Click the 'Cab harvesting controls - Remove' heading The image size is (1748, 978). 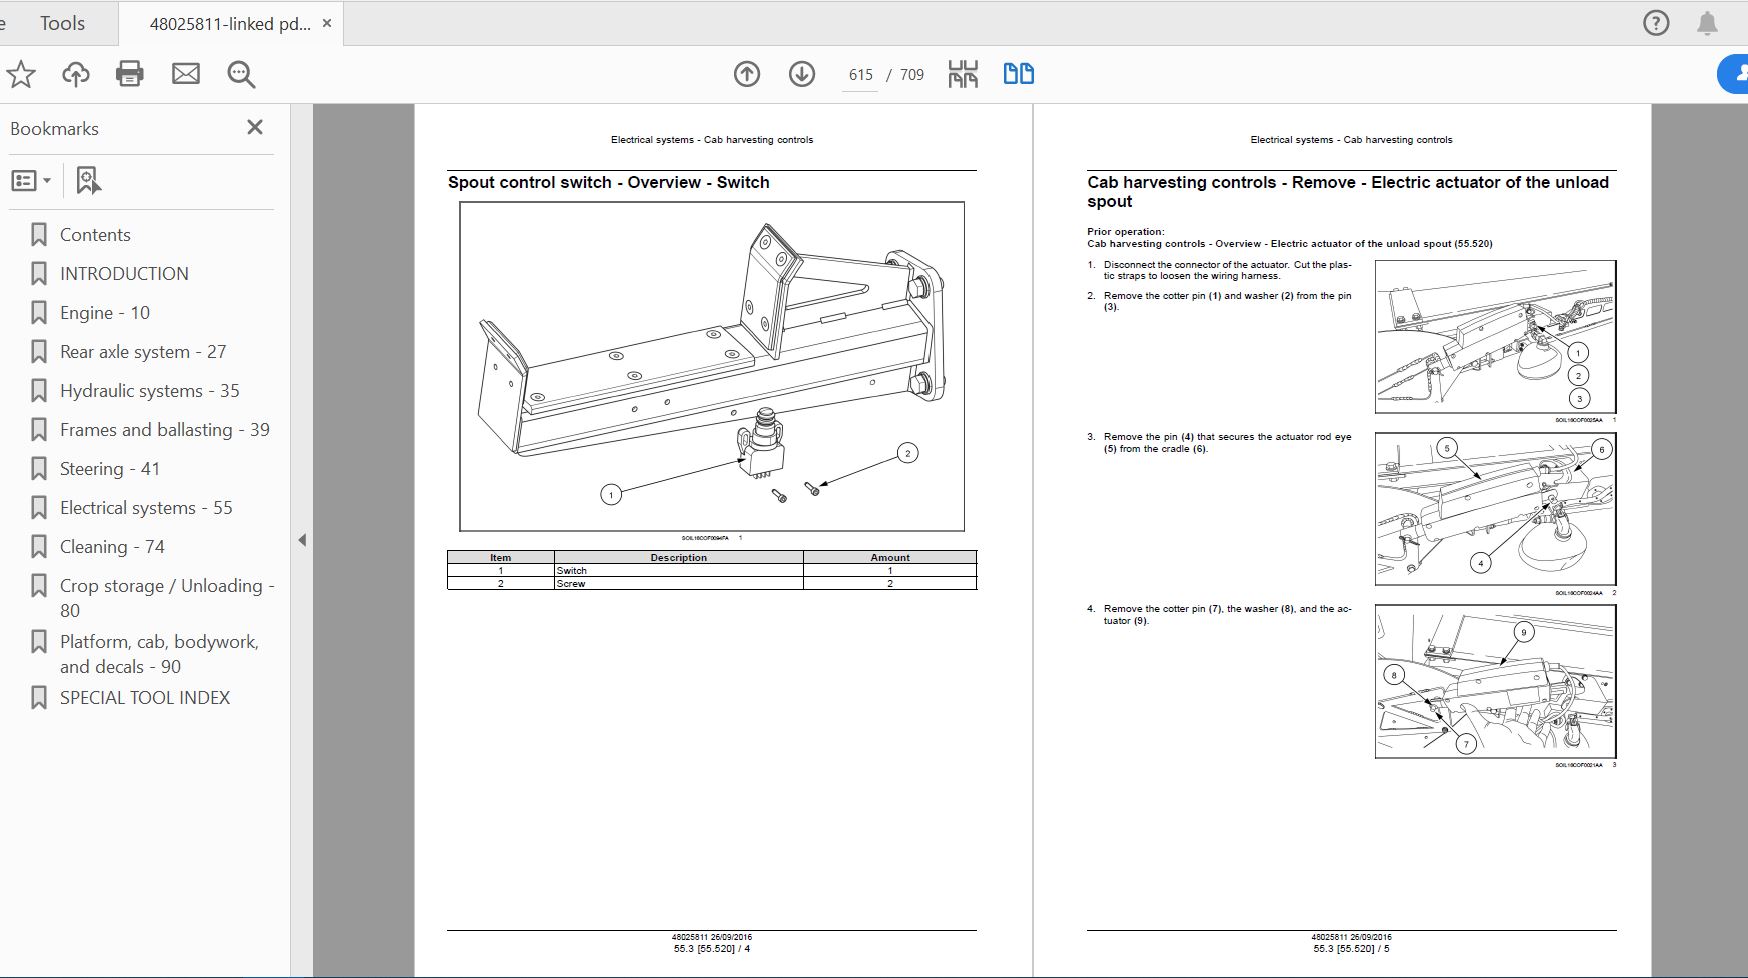click(1348, 192)
